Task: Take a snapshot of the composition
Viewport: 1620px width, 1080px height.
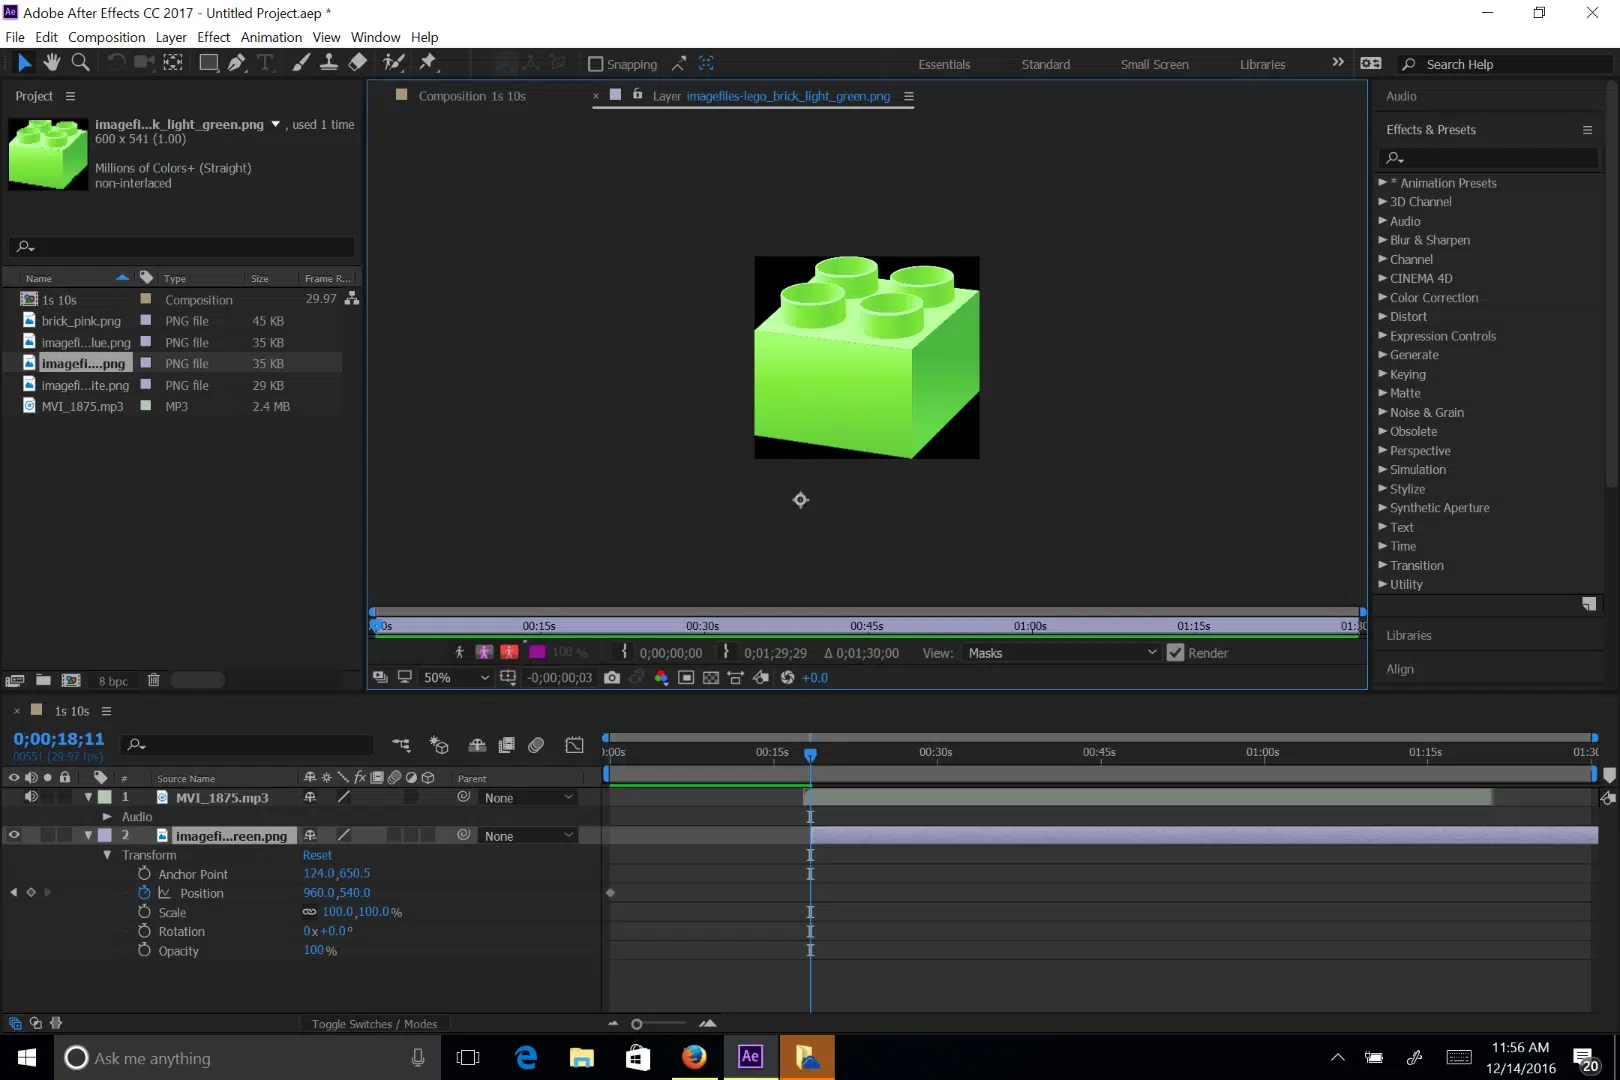Action: [612, 677]
